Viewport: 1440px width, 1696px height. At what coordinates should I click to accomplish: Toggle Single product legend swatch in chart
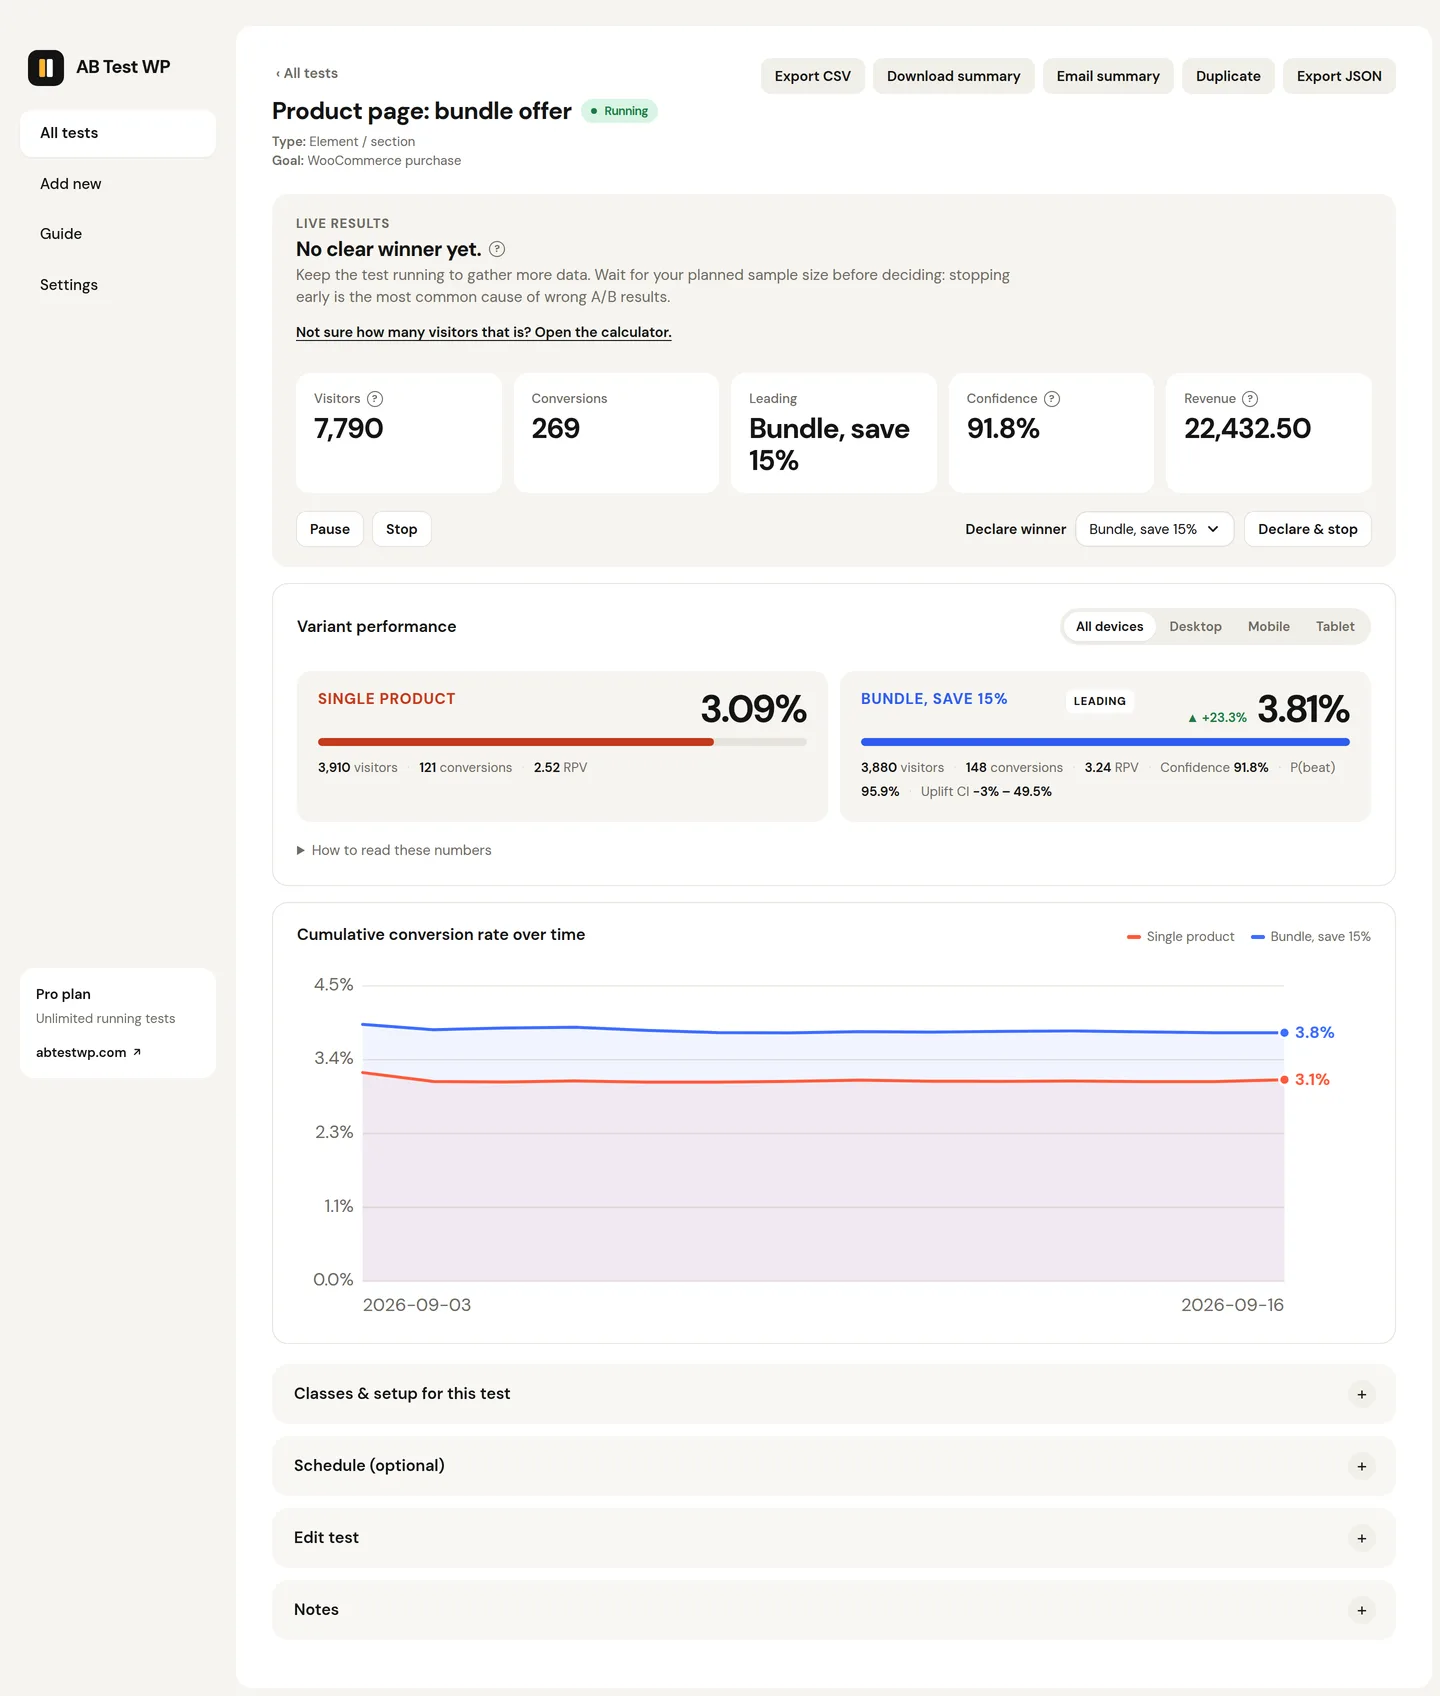(x=1134, y=937)
